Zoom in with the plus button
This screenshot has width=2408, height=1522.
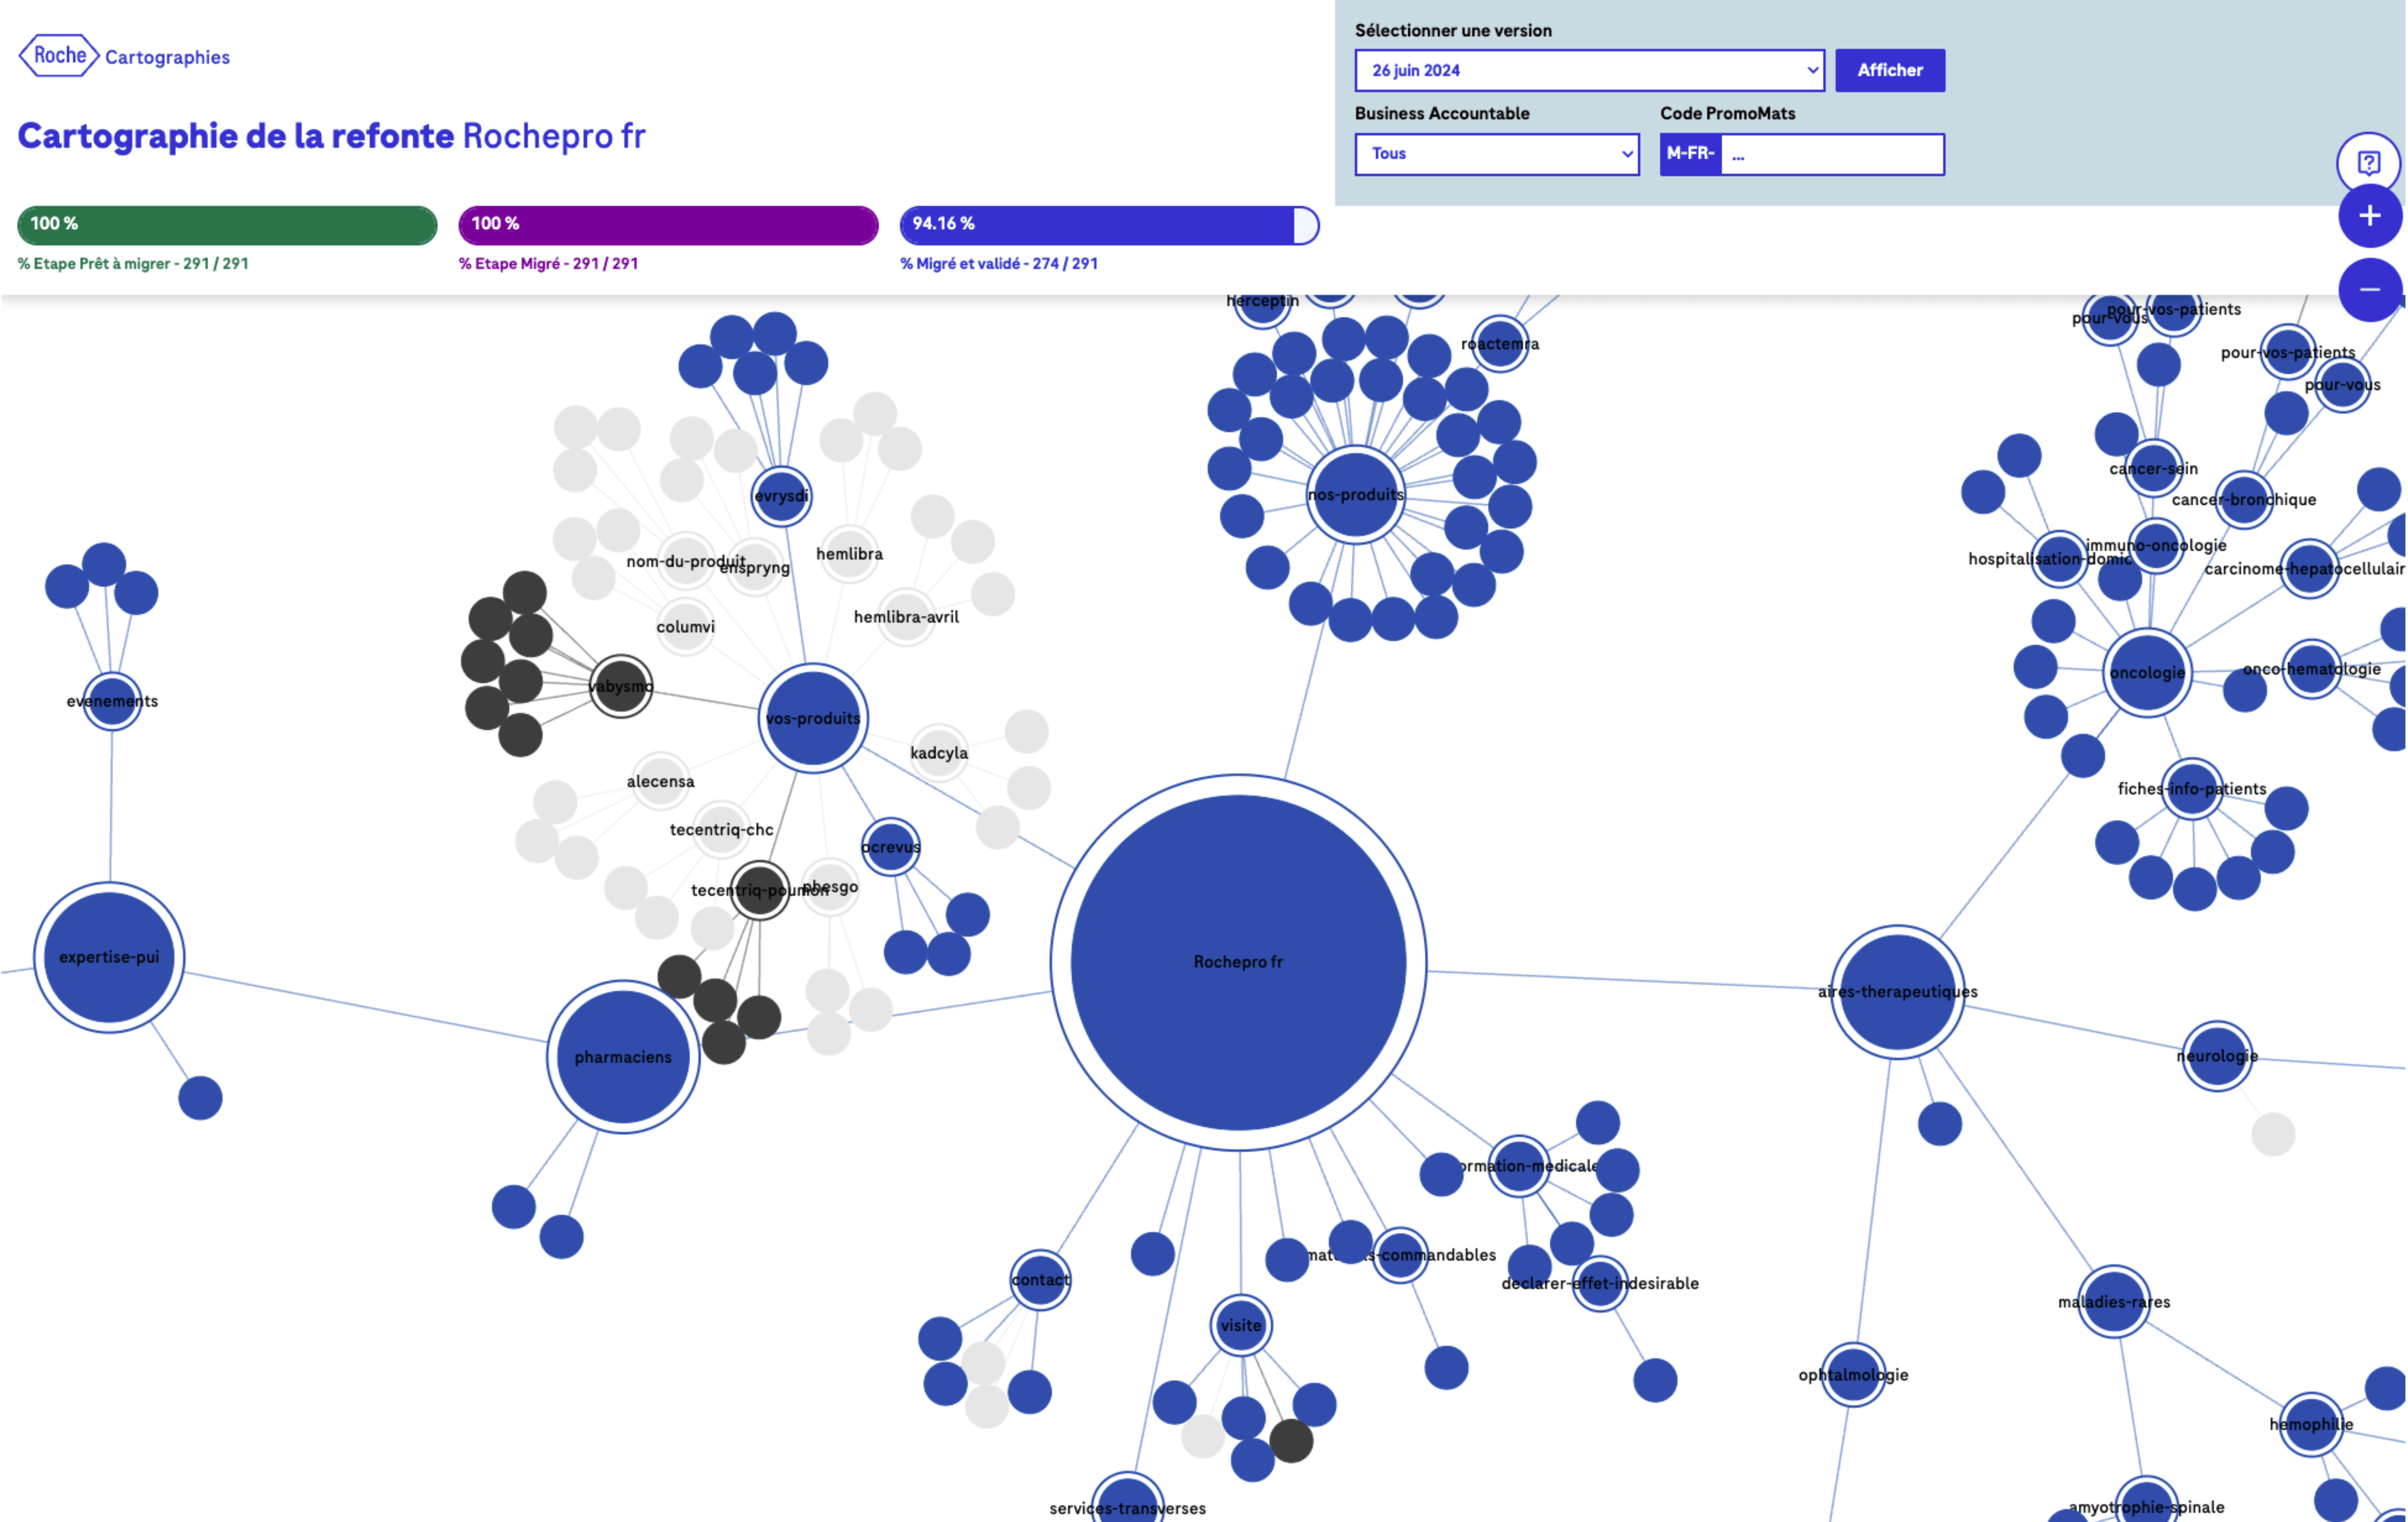(2369, 216)
